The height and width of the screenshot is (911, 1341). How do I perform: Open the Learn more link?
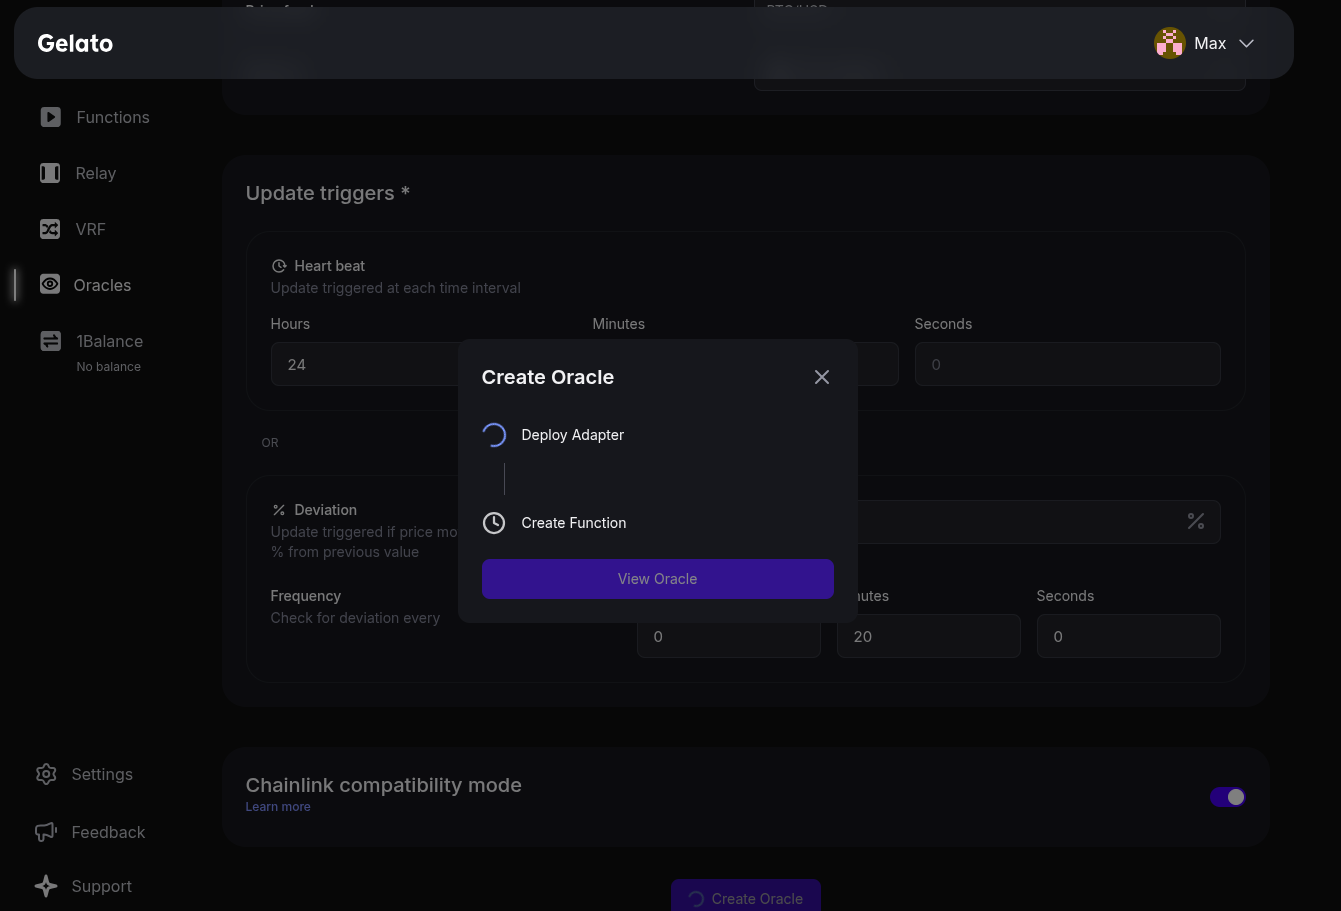[x=278, y=807]
